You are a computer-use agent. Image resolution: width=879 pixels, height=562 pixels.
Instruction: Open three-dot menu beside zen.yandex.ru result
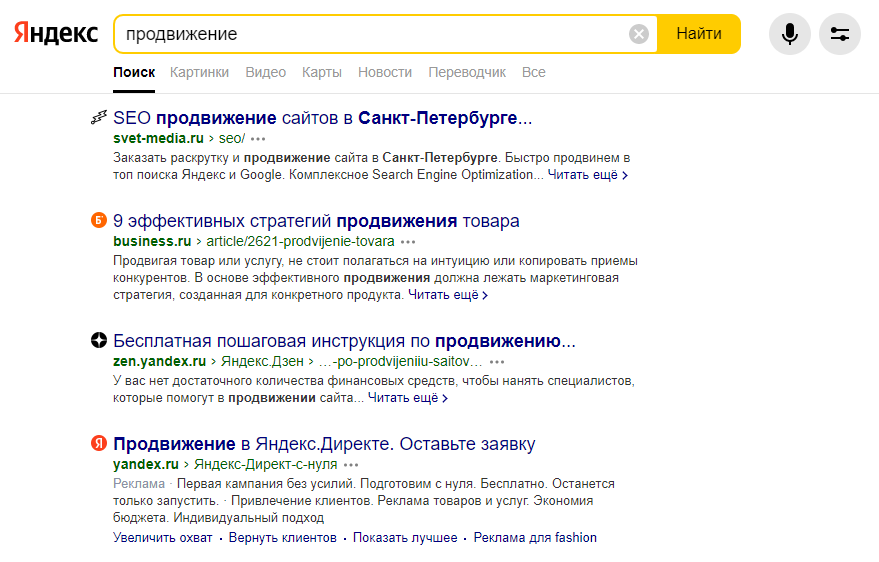(x=497, y=362)
